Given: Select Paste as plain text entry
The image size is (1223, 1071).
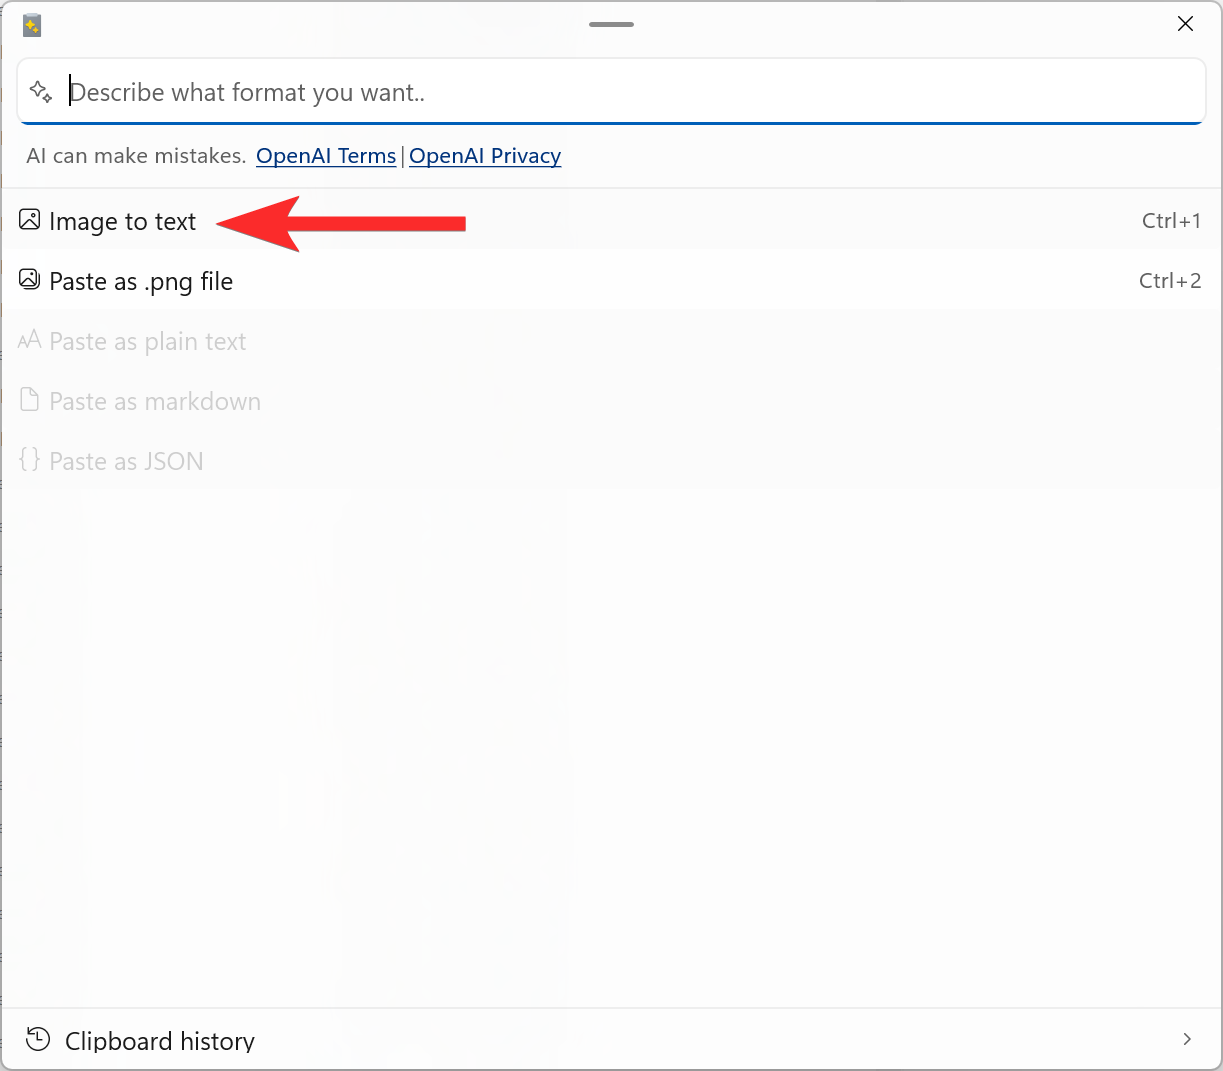Looking at the screenshot, I should tap(147, 342).
